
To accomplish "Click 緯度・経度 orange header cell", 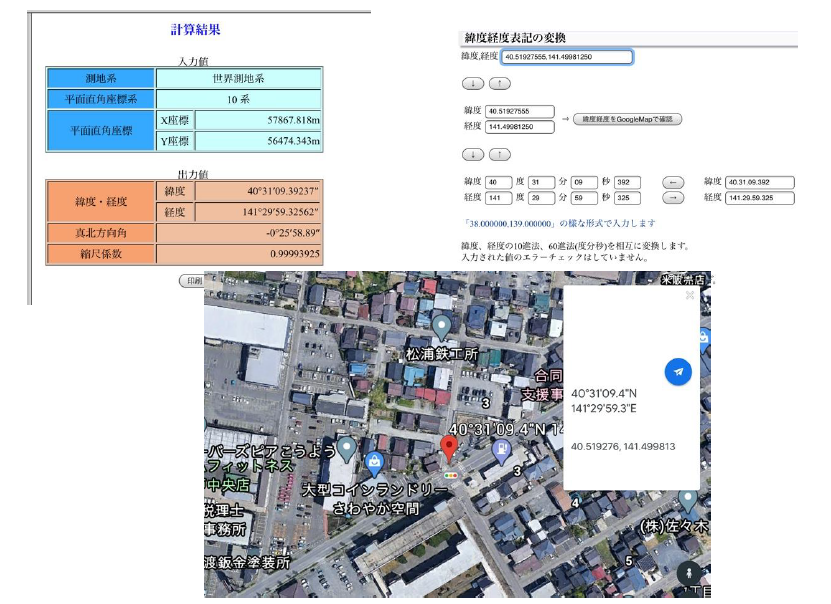I will (101, 201).
